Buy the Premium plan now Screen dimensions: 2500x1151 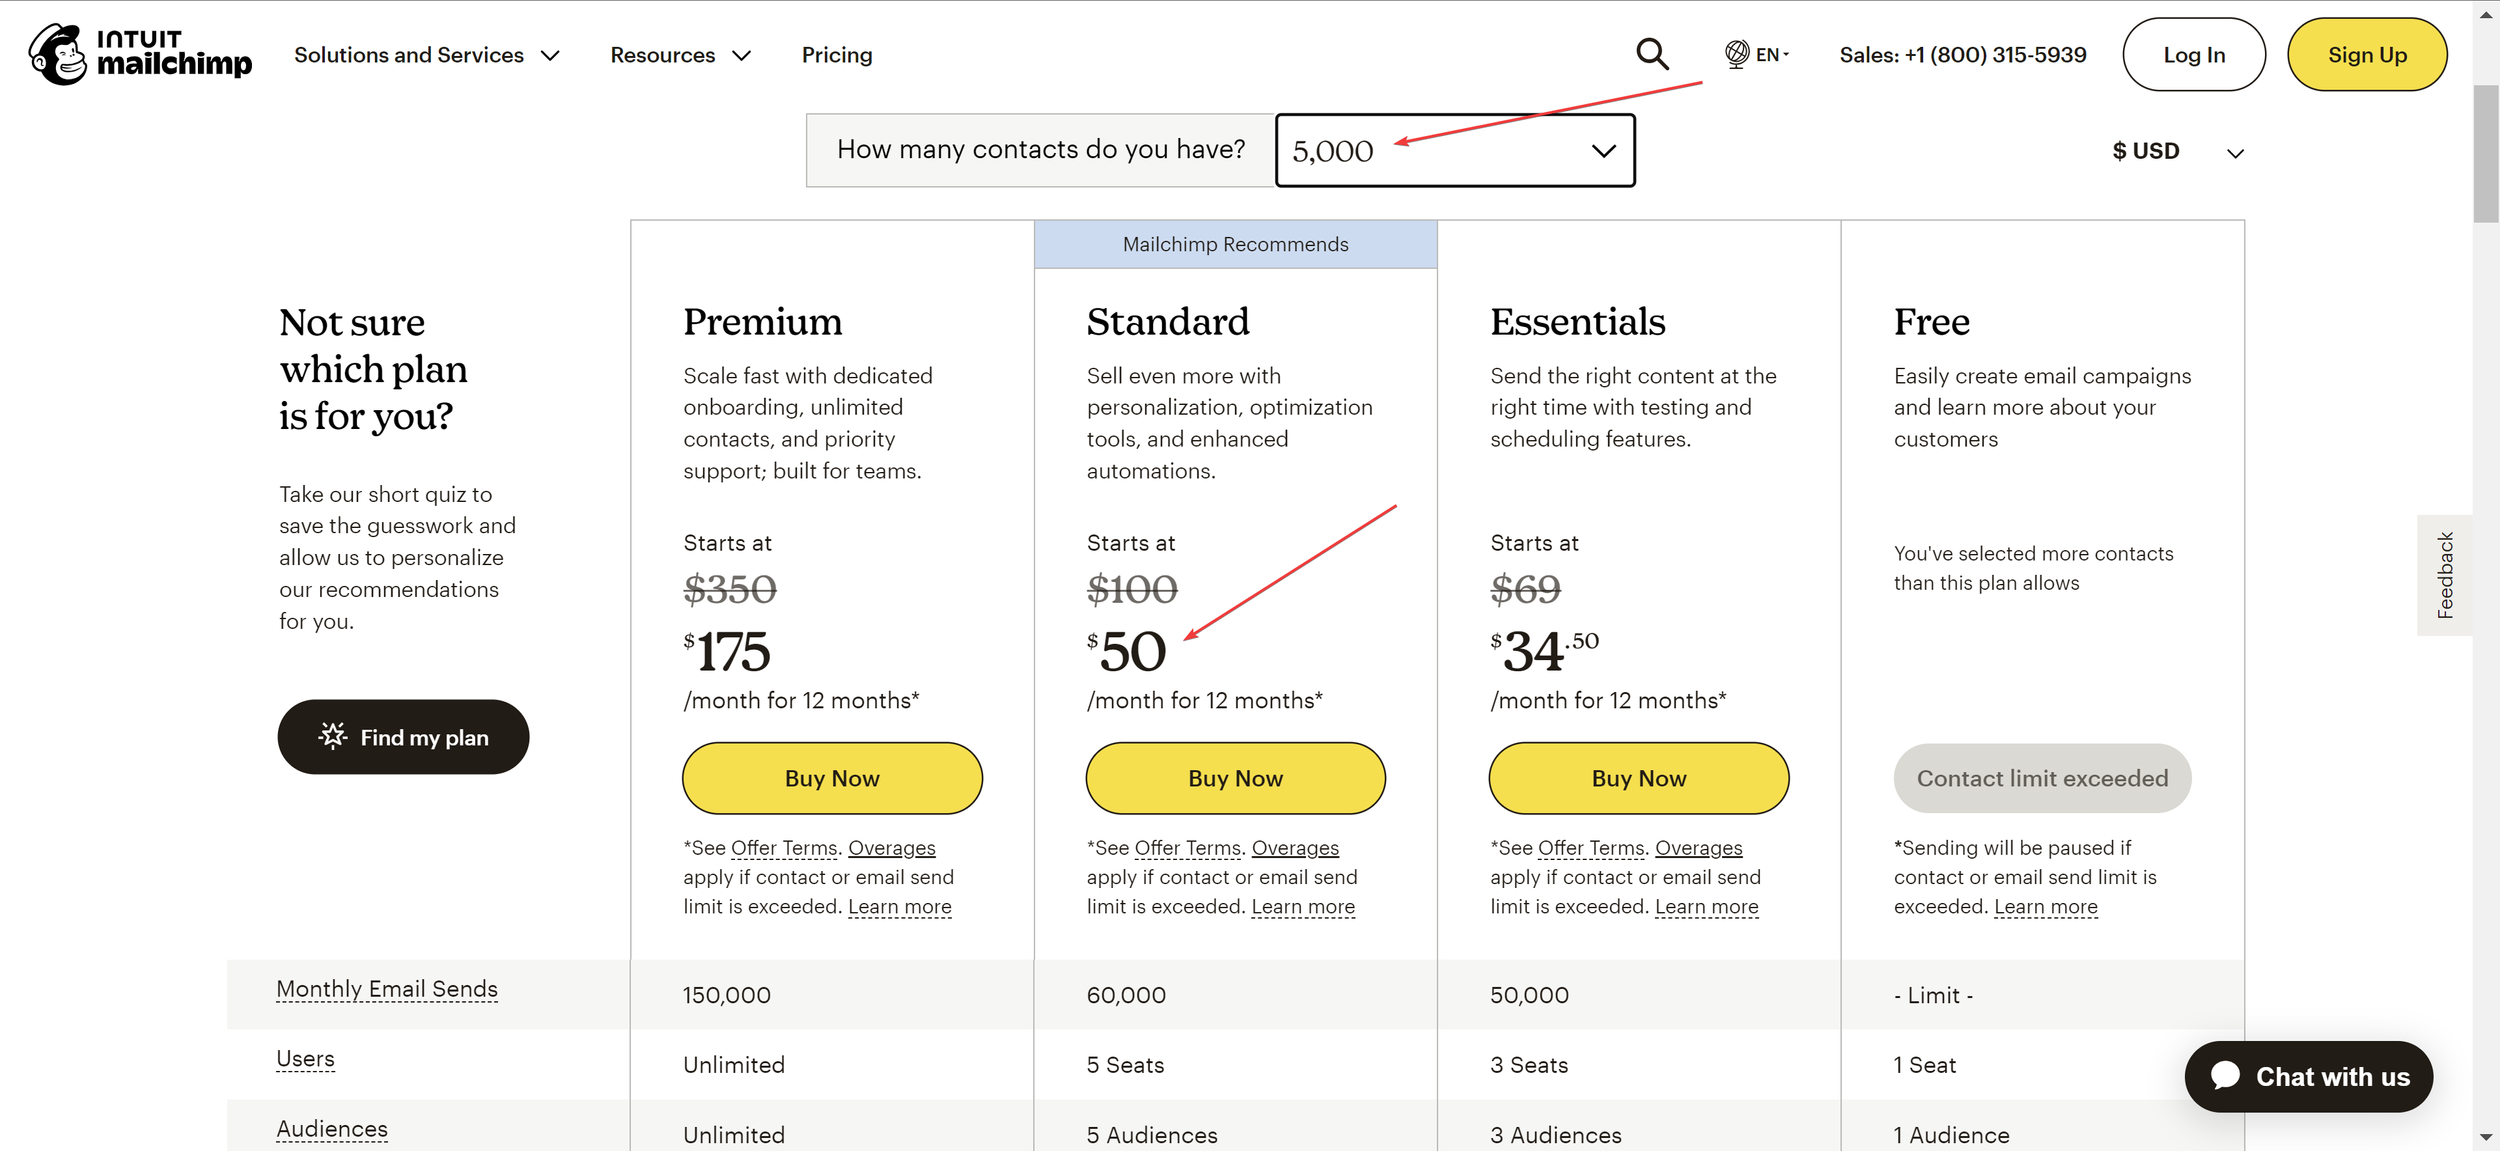832,778
